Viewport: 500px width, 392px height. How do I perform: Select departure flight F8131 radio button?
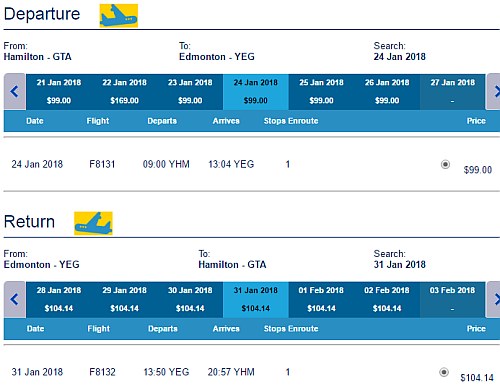(445, 164)
